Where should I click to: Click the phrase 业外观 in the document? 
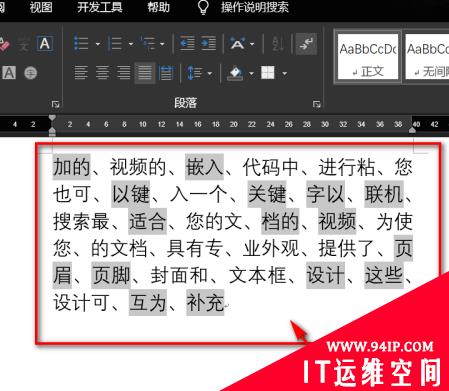click(271, 248)
